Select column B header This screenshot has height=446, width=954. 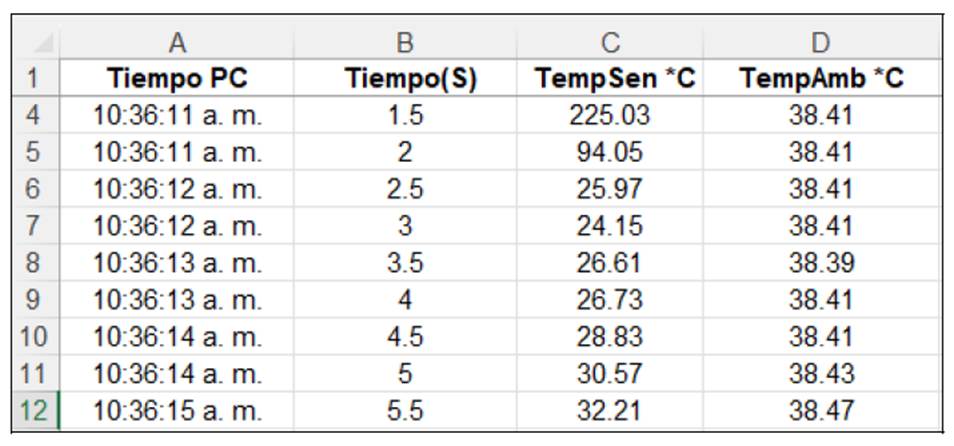tap(405, 43)
